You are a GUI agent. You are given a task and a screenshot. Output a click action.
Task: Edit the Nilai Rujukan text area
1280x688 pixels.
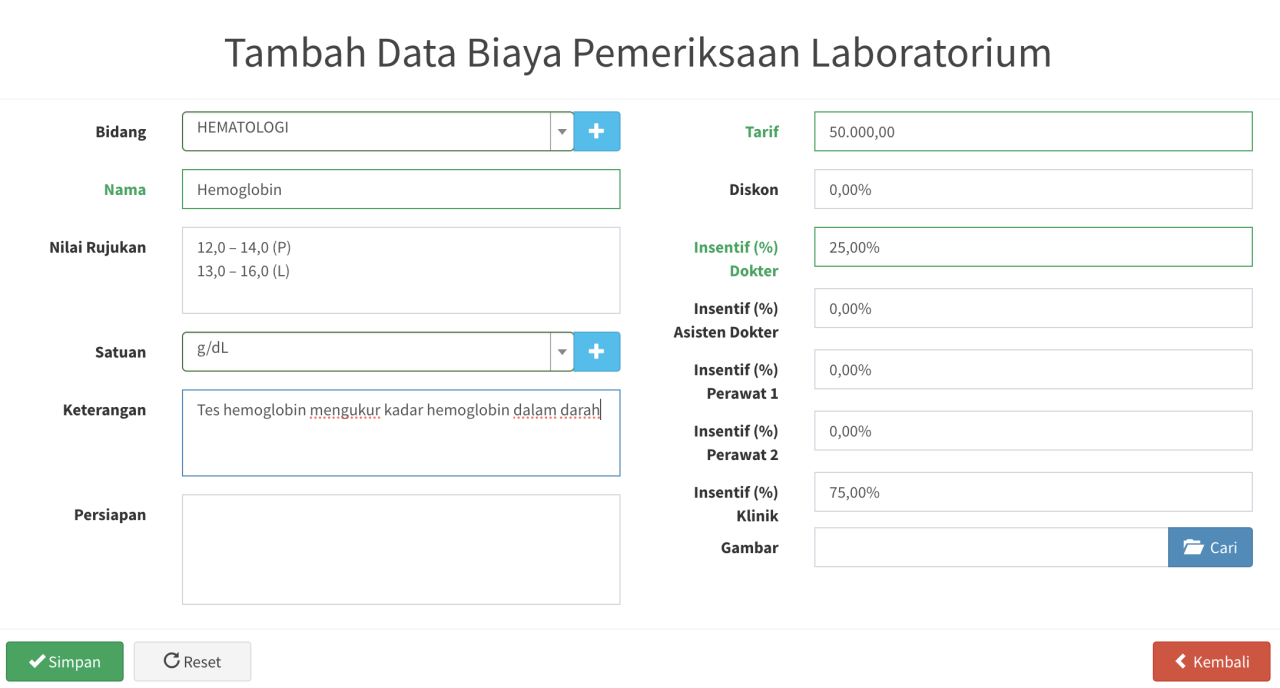(401, 270)
